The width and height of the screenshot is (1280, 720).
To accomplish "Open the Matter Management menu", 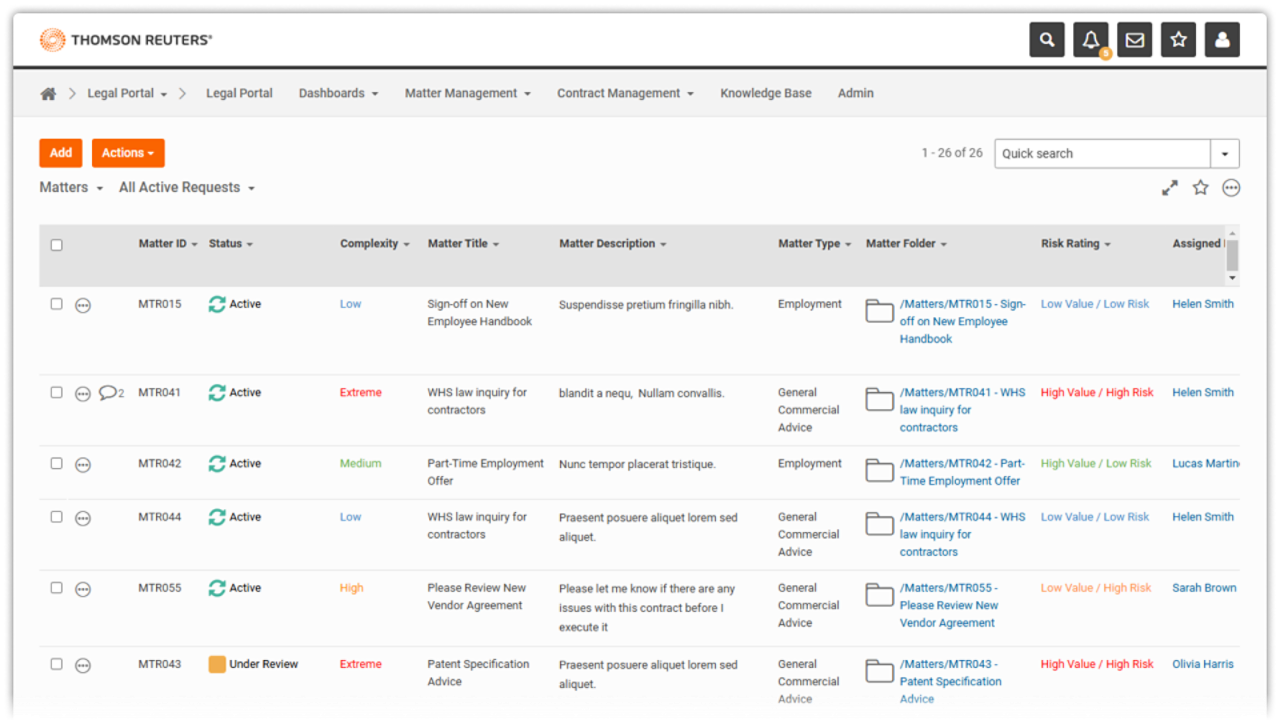I will (467, 94).
